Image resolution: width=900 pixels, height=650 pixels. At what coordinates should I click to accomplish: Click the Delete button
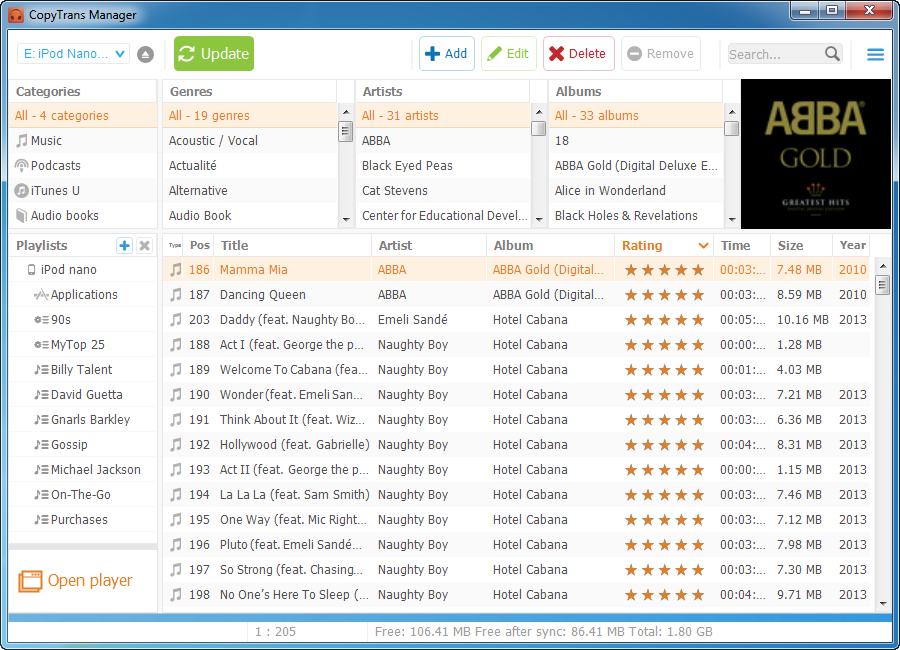pyautogui.click(x=579, y=54)
